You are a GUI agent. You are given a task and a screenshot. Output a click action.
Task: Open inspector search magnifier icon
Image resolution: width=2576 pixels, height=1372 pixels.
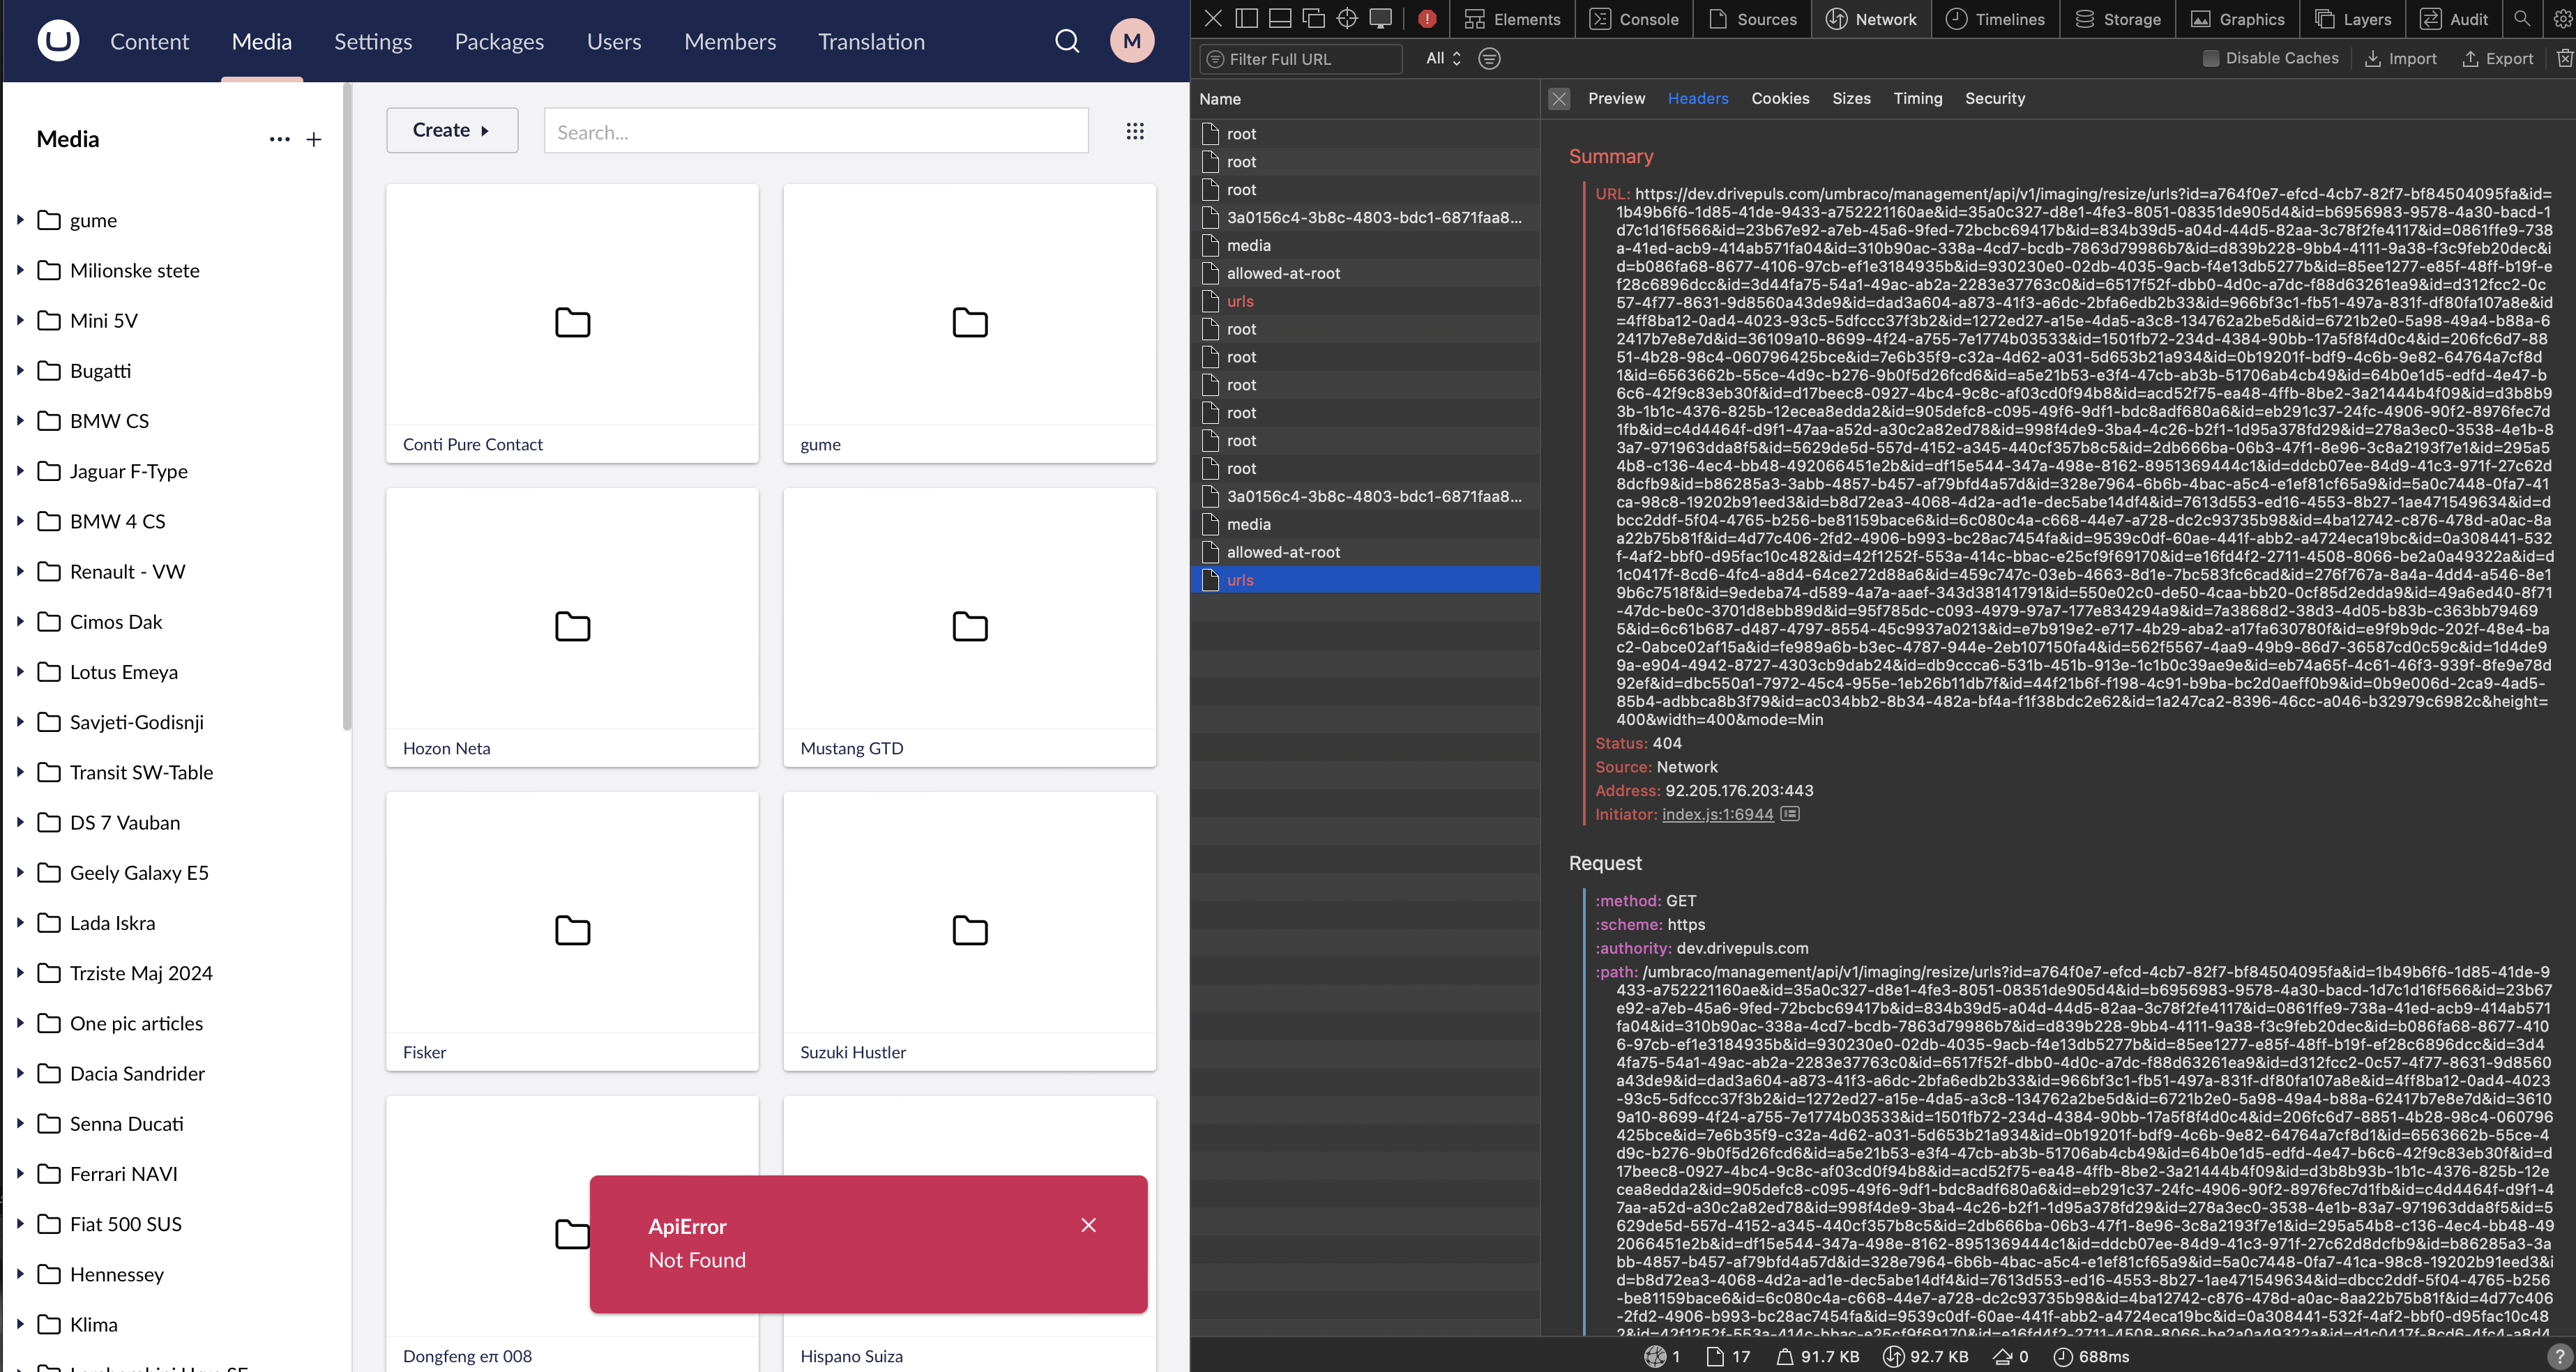2521,18
